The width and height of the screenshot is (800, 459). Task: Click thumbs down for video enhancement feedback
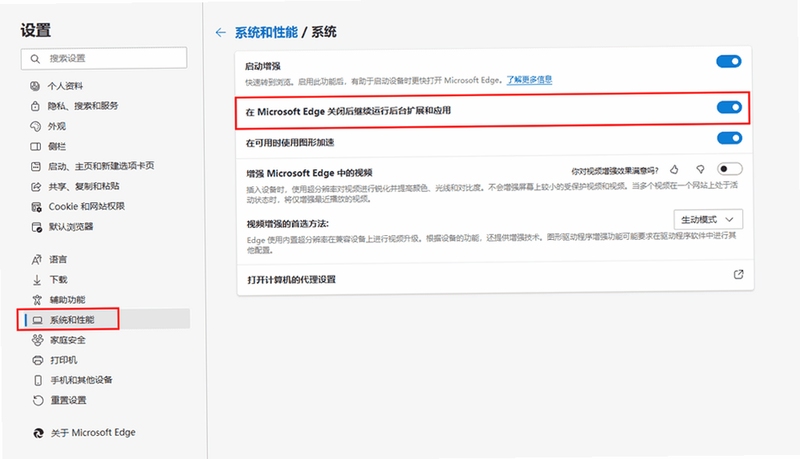coord(700,169)
